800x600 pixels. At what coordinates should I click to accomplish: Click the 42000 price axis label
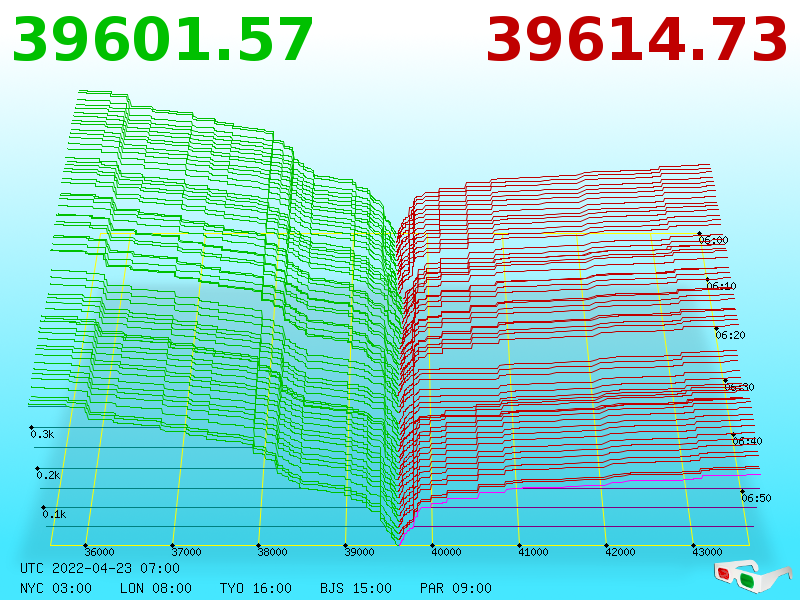tap(620, 552)
